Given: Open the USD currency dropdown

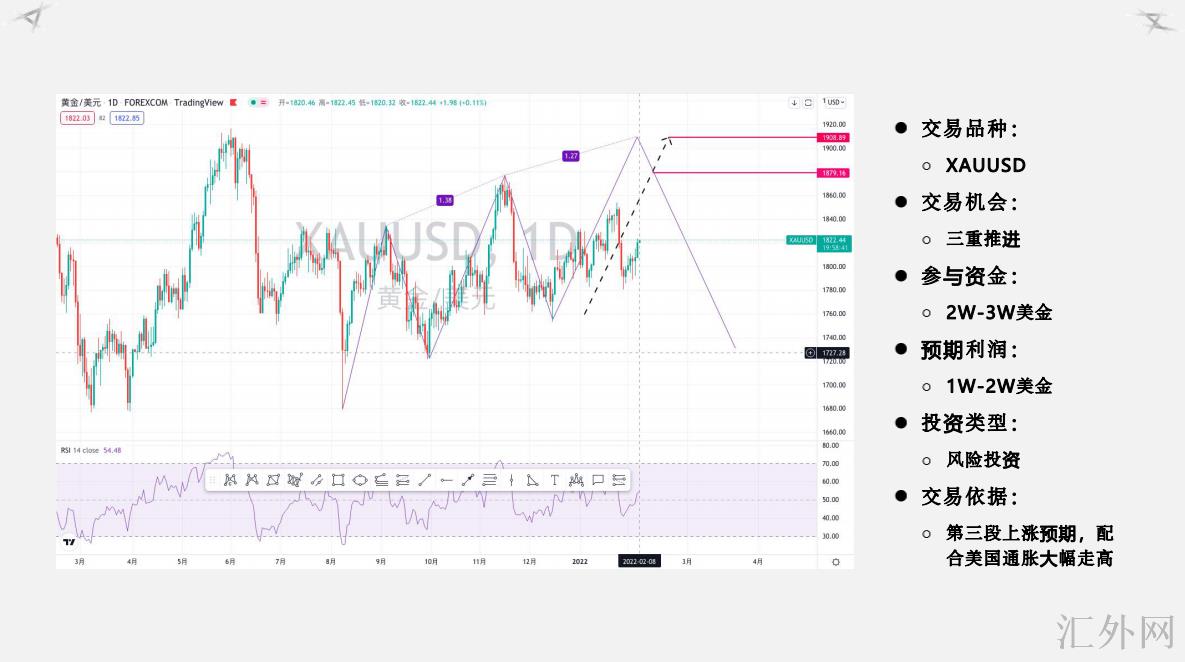Looking at the screenshot, I should point(834,102).
